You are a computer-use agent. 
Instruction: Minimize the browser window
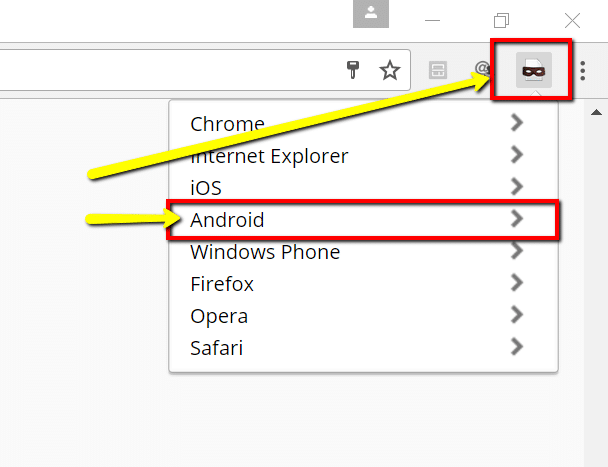tap(432, 20)
